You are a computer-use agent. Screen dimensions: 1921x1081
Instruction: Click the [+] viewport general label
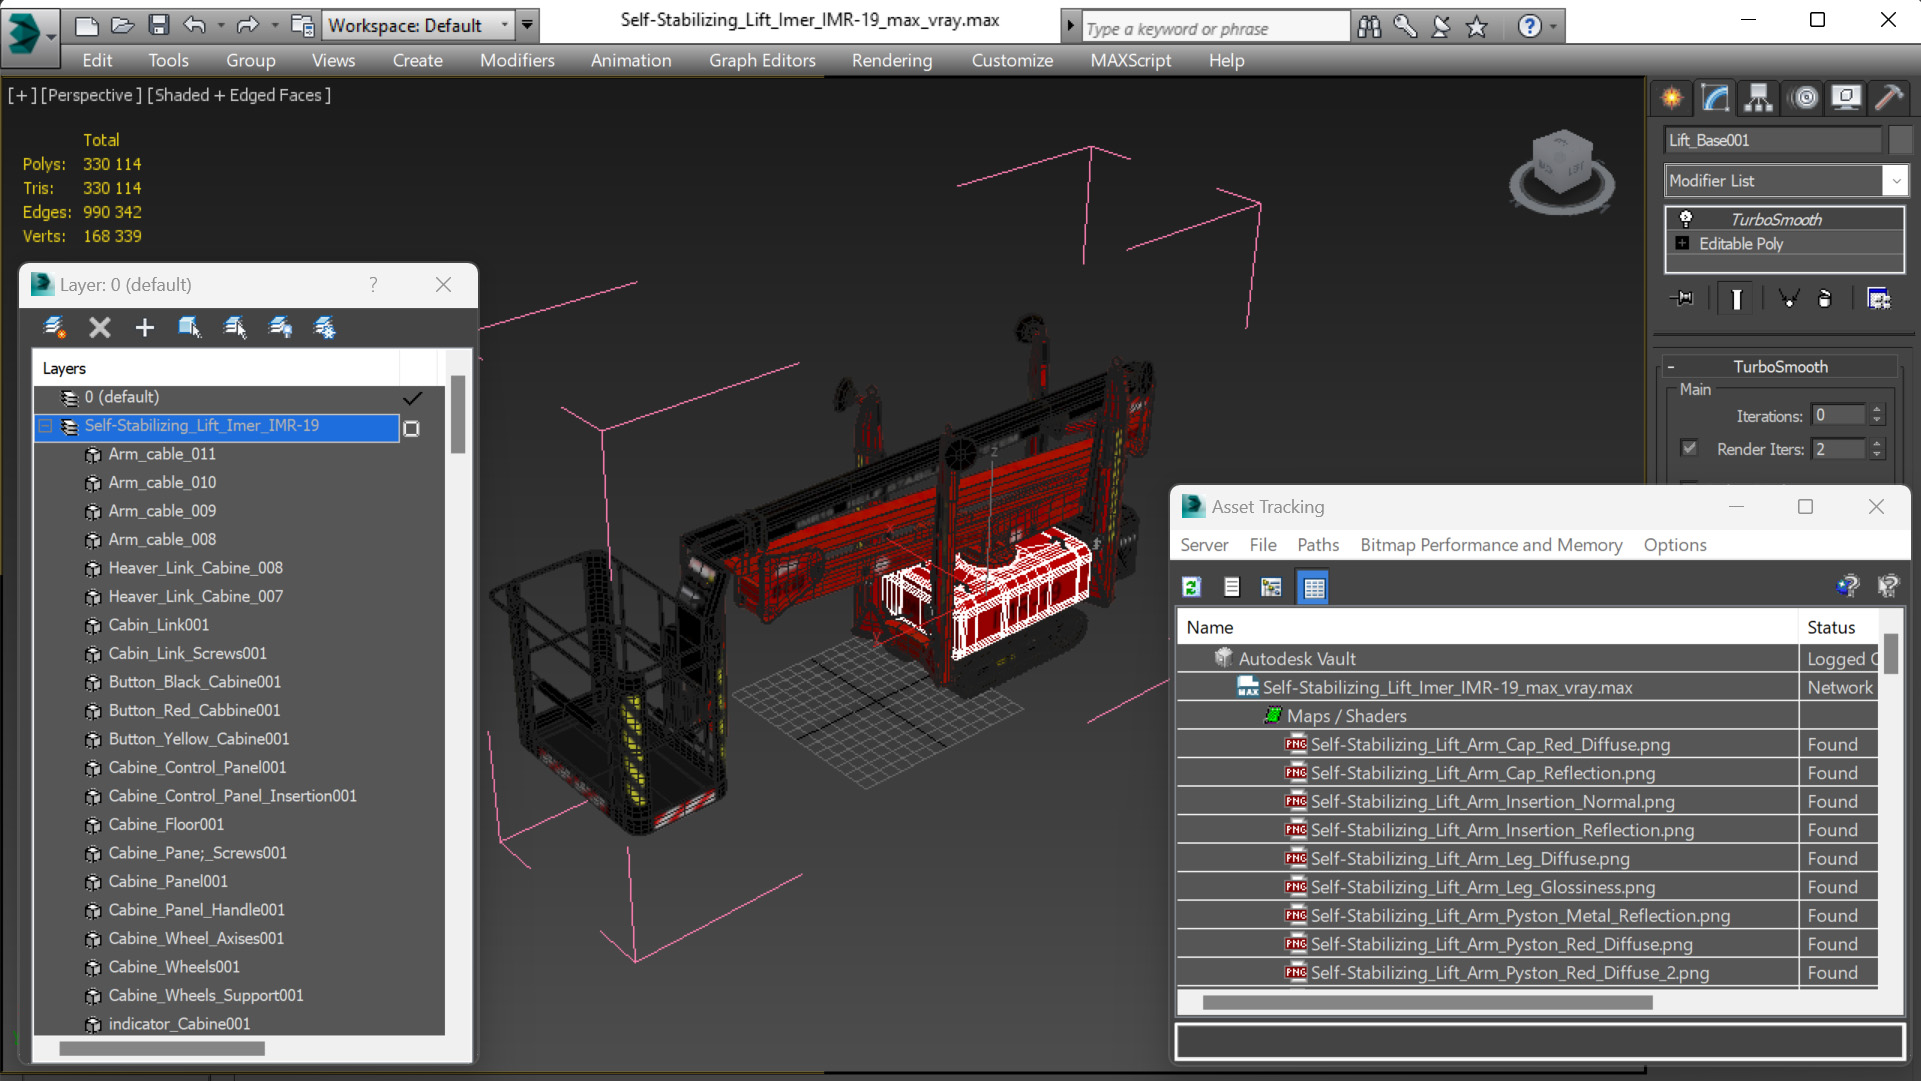pyautogui.click(x=22, y=95)
